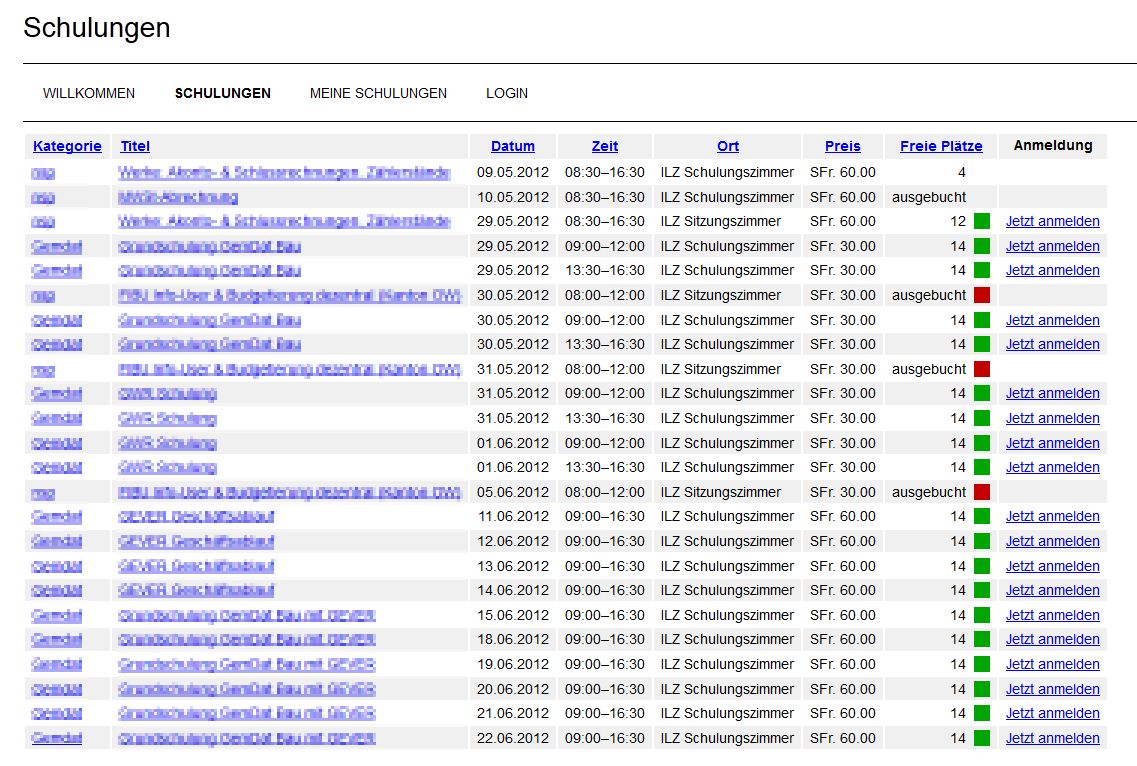Click the green availability square for 15.06.2012

click(x=981, y=615)
